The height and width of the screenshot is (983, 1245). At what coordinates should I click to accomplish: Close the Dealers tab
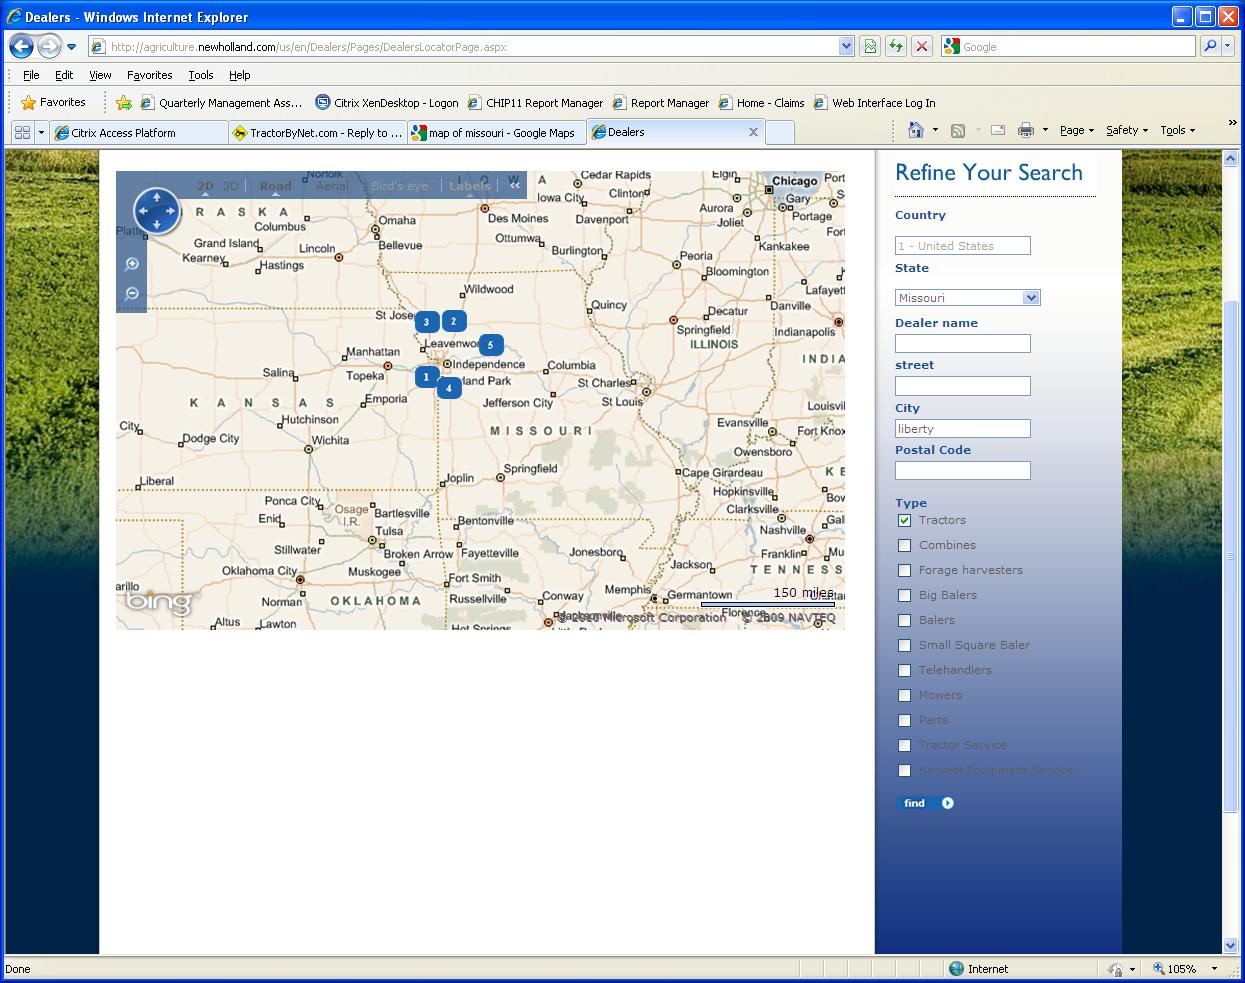coord(753,132)
